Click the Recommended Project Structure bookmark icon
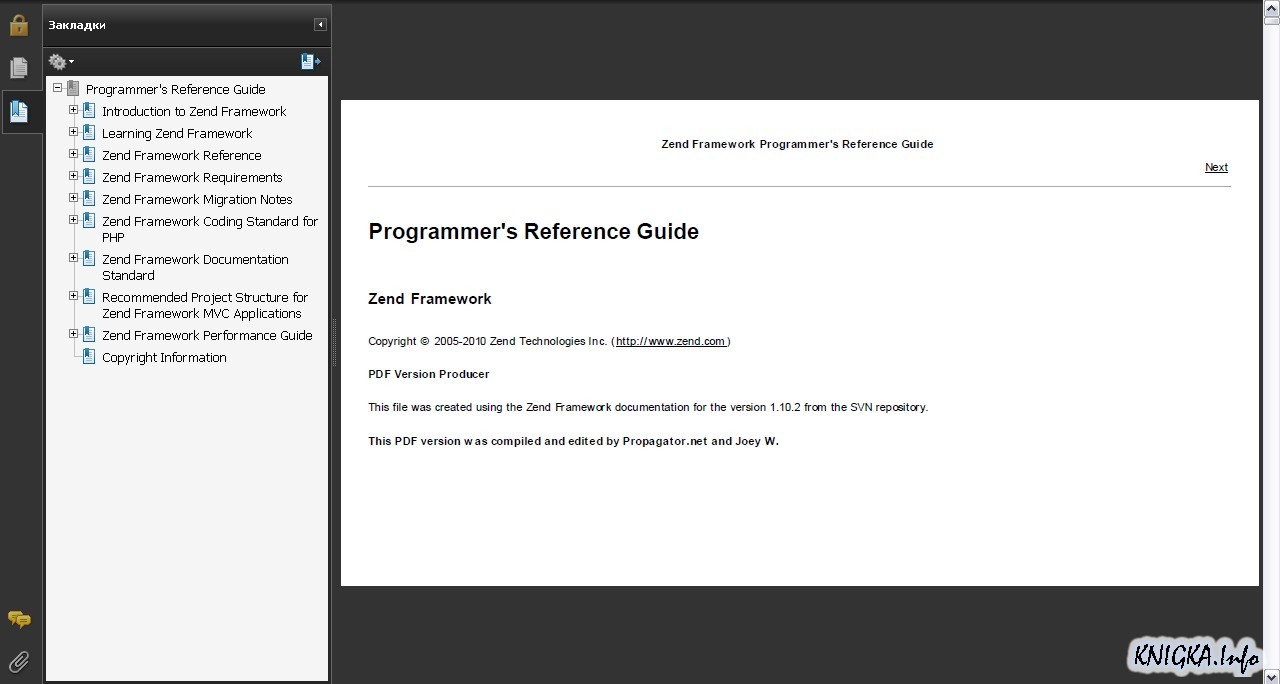 tap(89, 297)
